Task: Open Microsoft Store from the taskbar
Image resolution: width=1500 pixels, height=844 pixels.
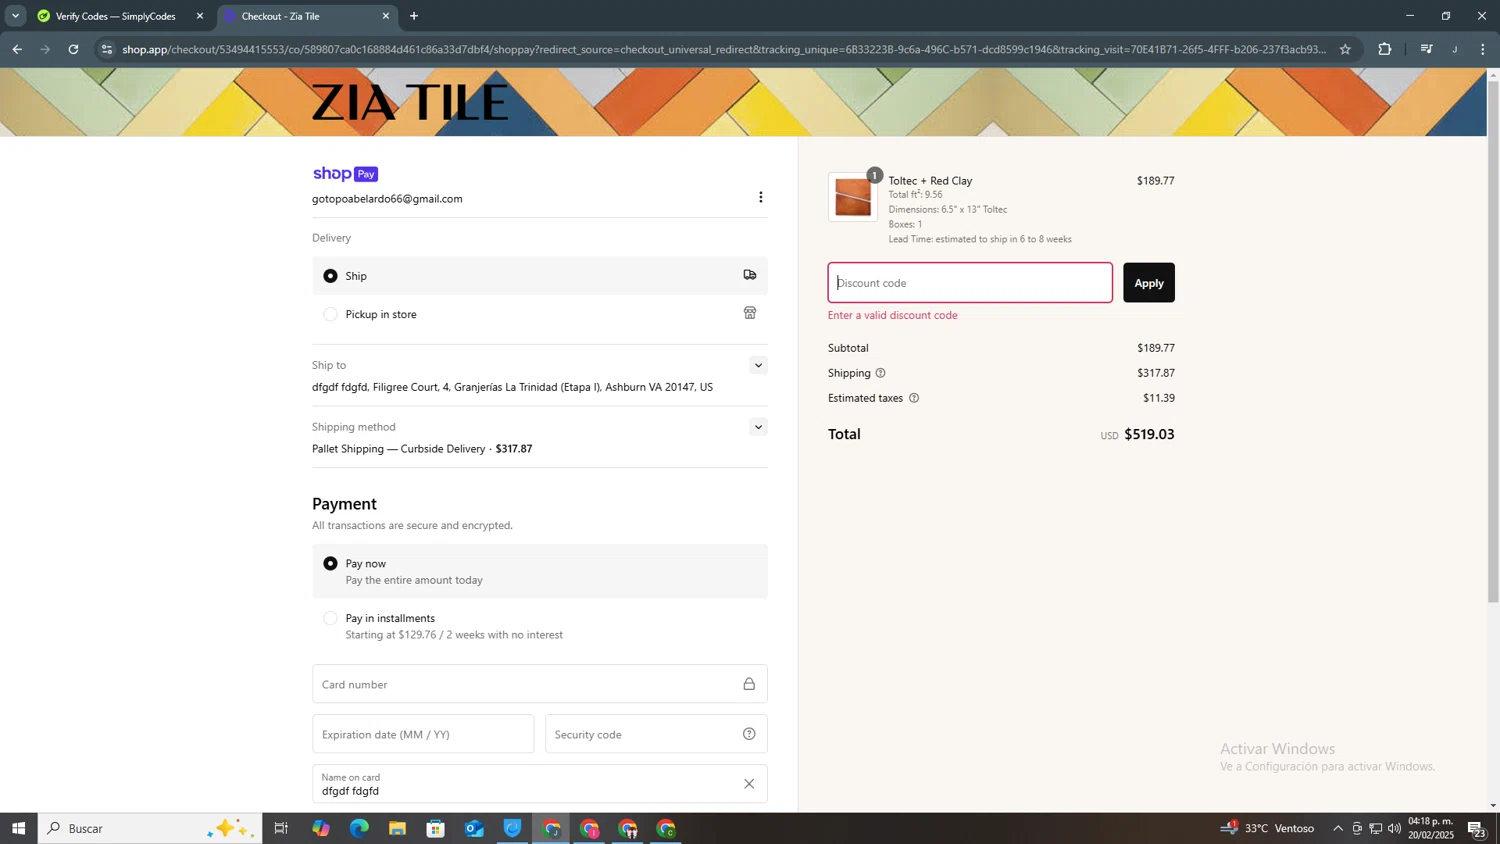Action: pos(435,828)
